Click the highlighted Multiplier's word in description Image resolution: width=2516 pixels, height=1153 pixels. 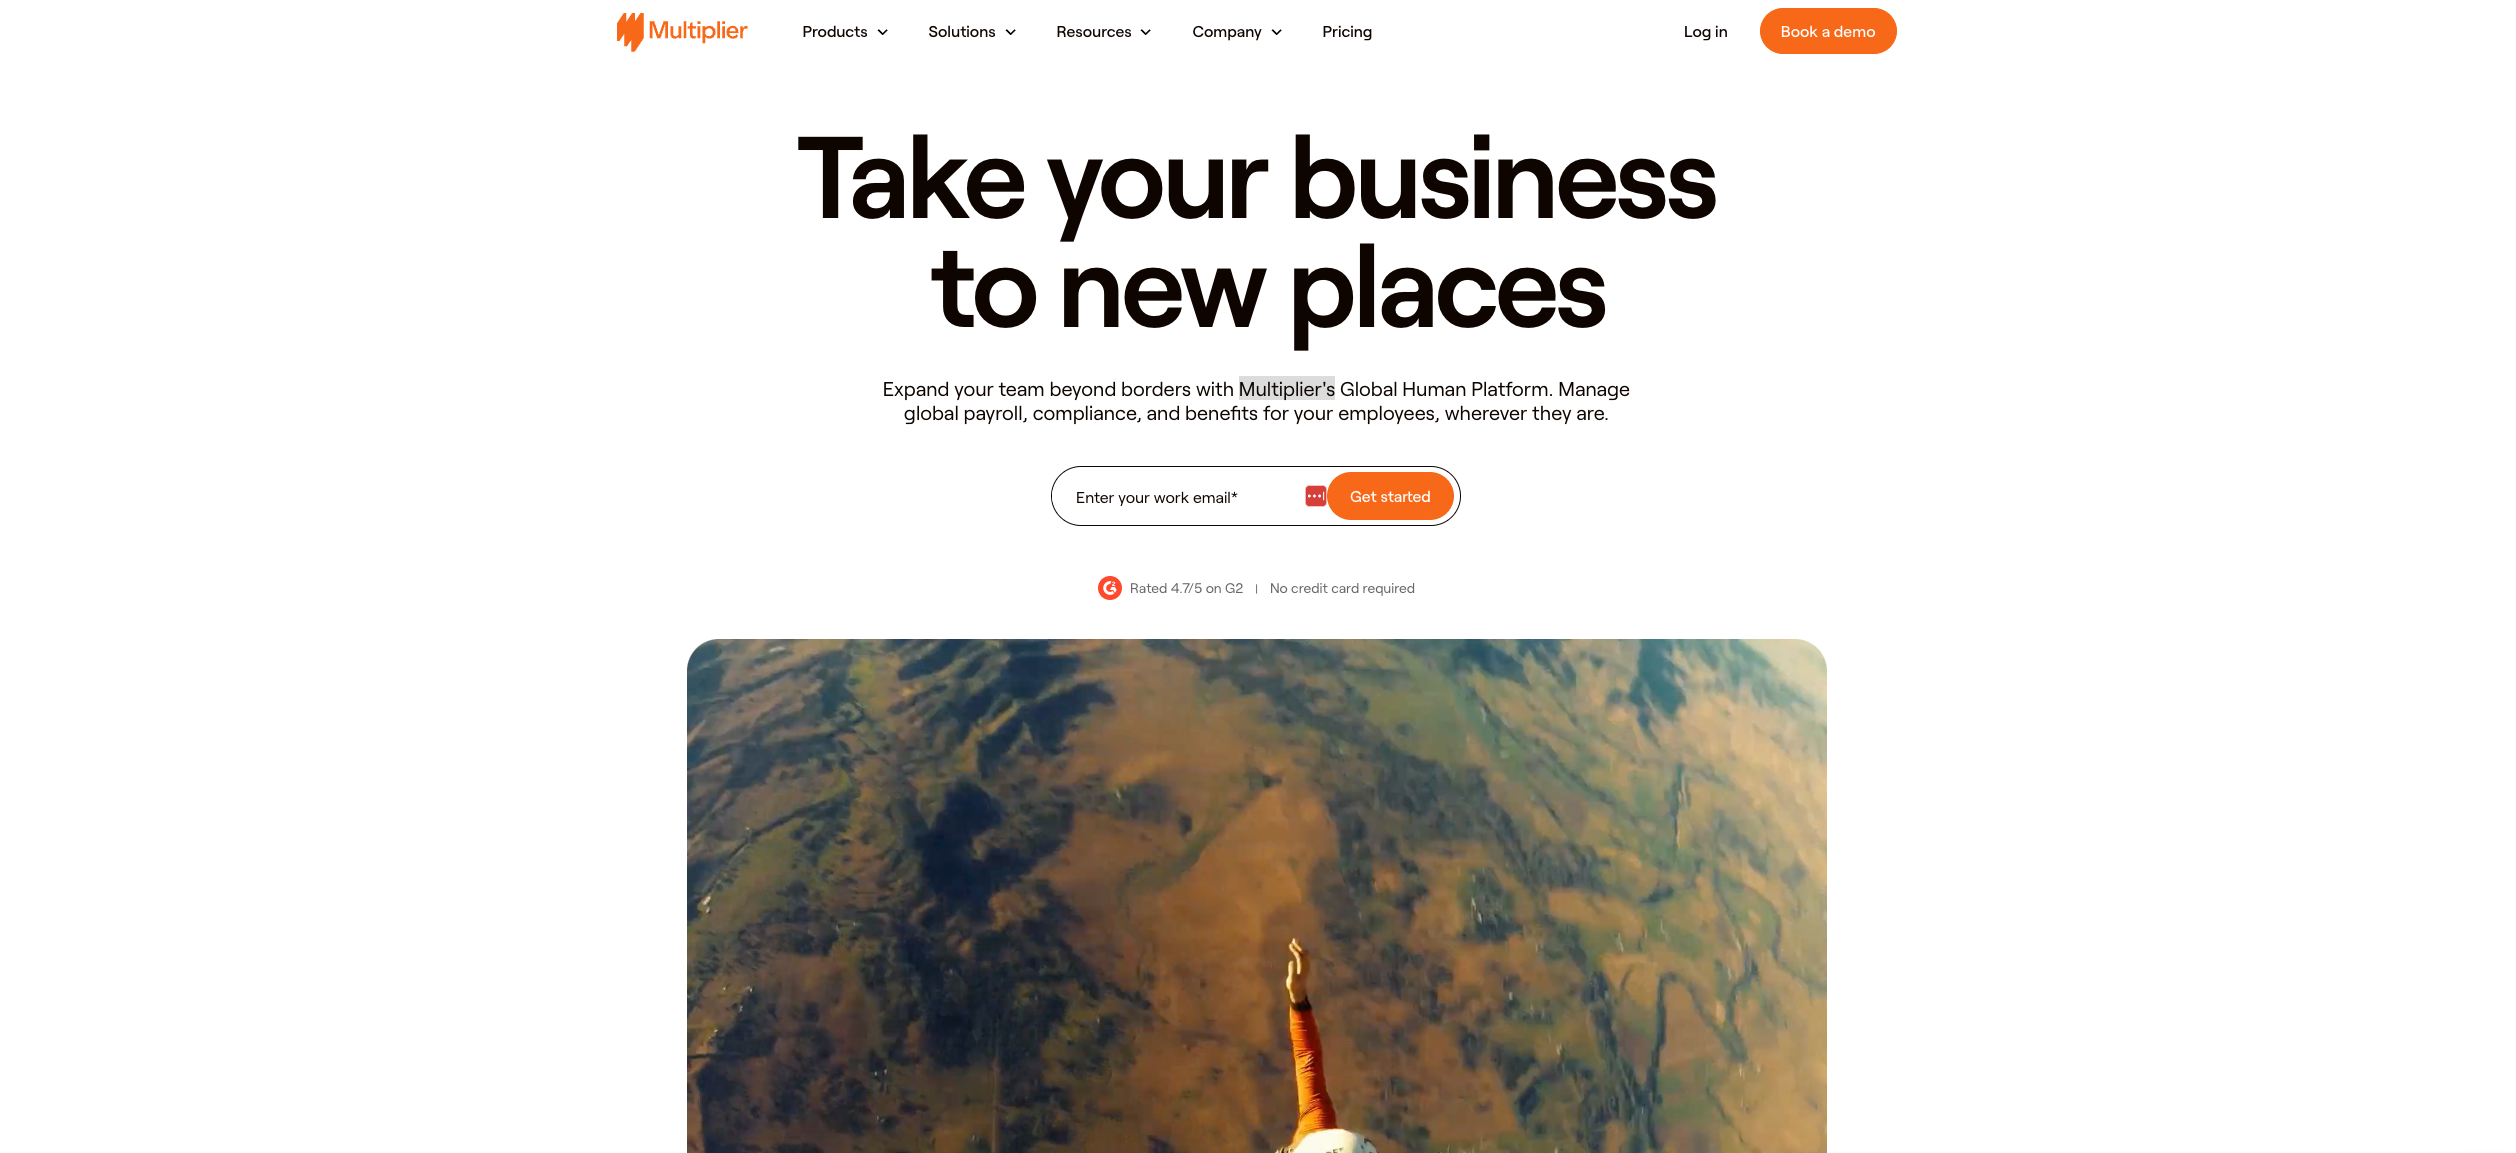coord(1287,389)
